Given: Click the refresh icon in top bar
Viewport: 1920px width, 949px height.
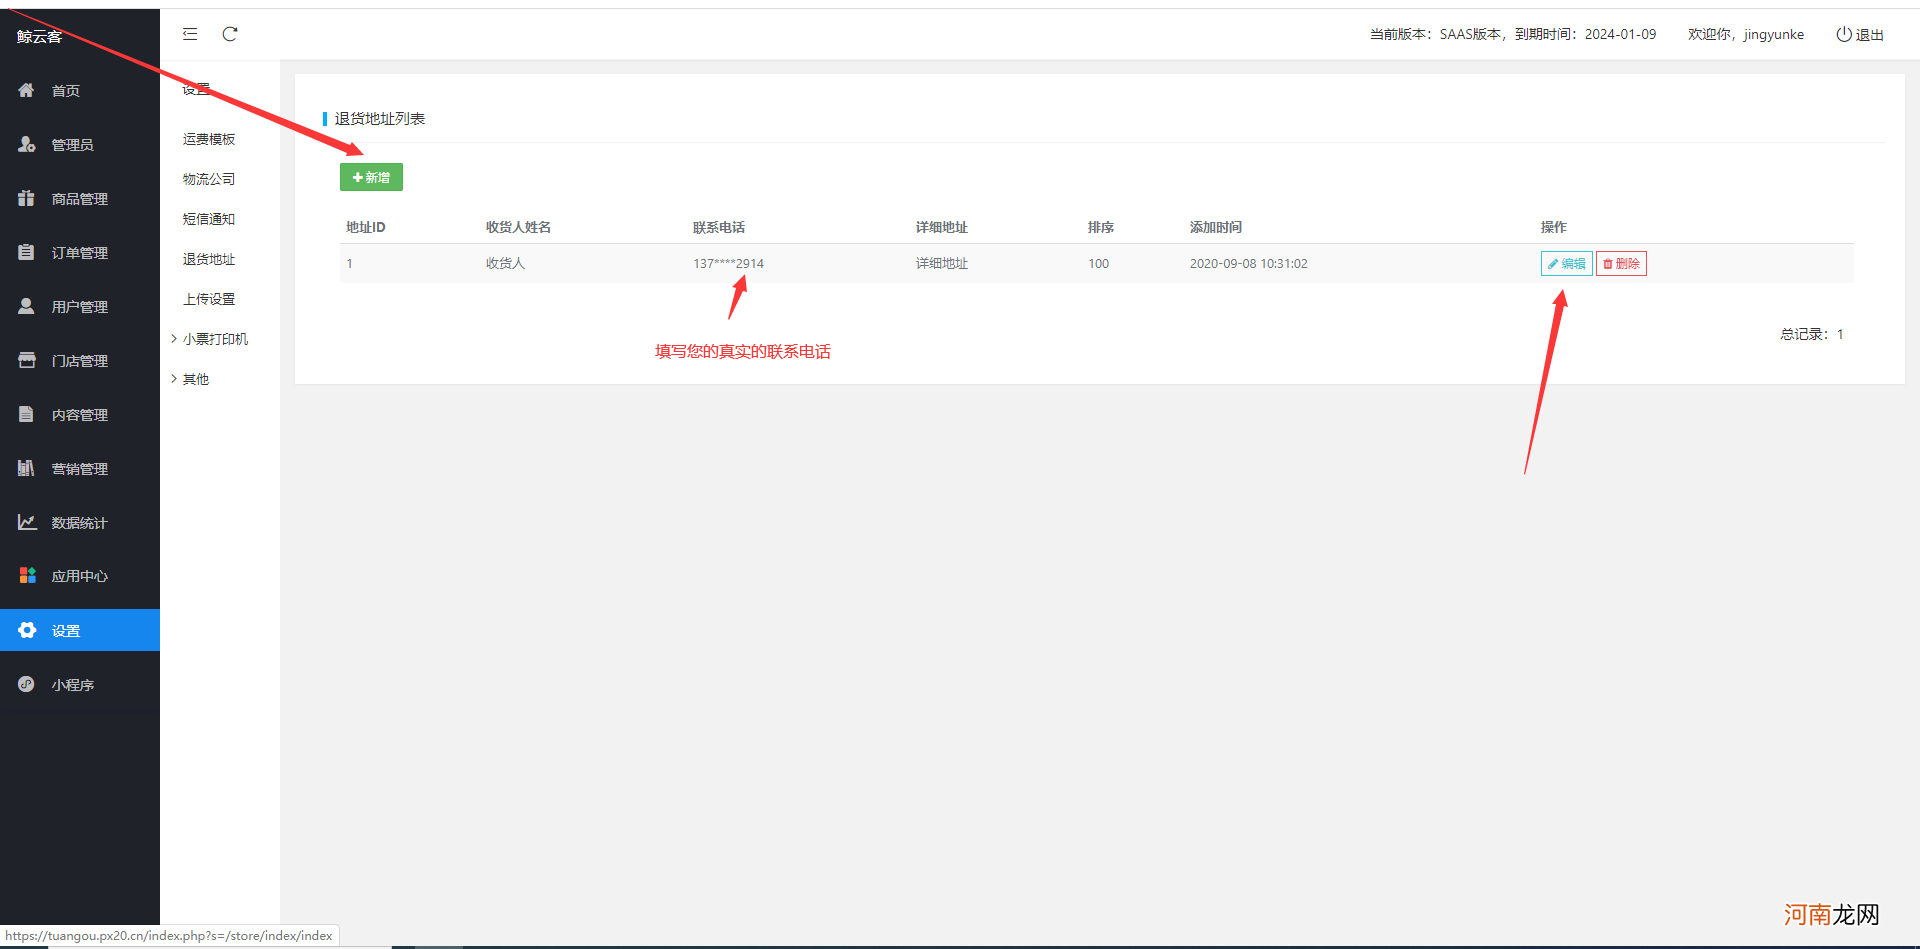Looking at the screenshot, I should tap(230, 34).
